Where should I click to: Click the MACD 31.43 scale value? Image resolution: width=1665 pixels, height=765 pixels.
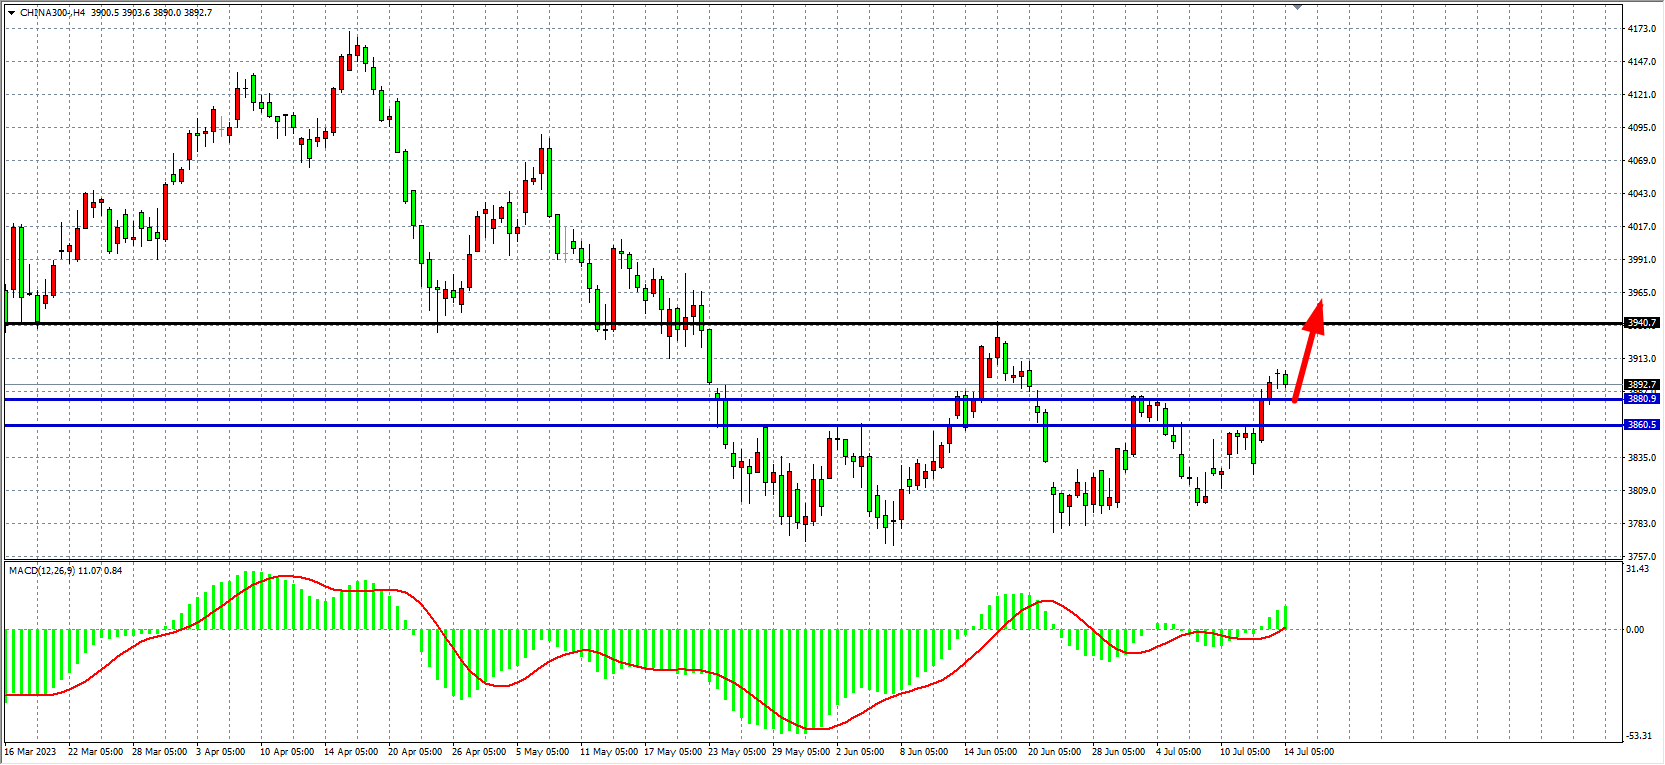click(x=1638, y=569)
